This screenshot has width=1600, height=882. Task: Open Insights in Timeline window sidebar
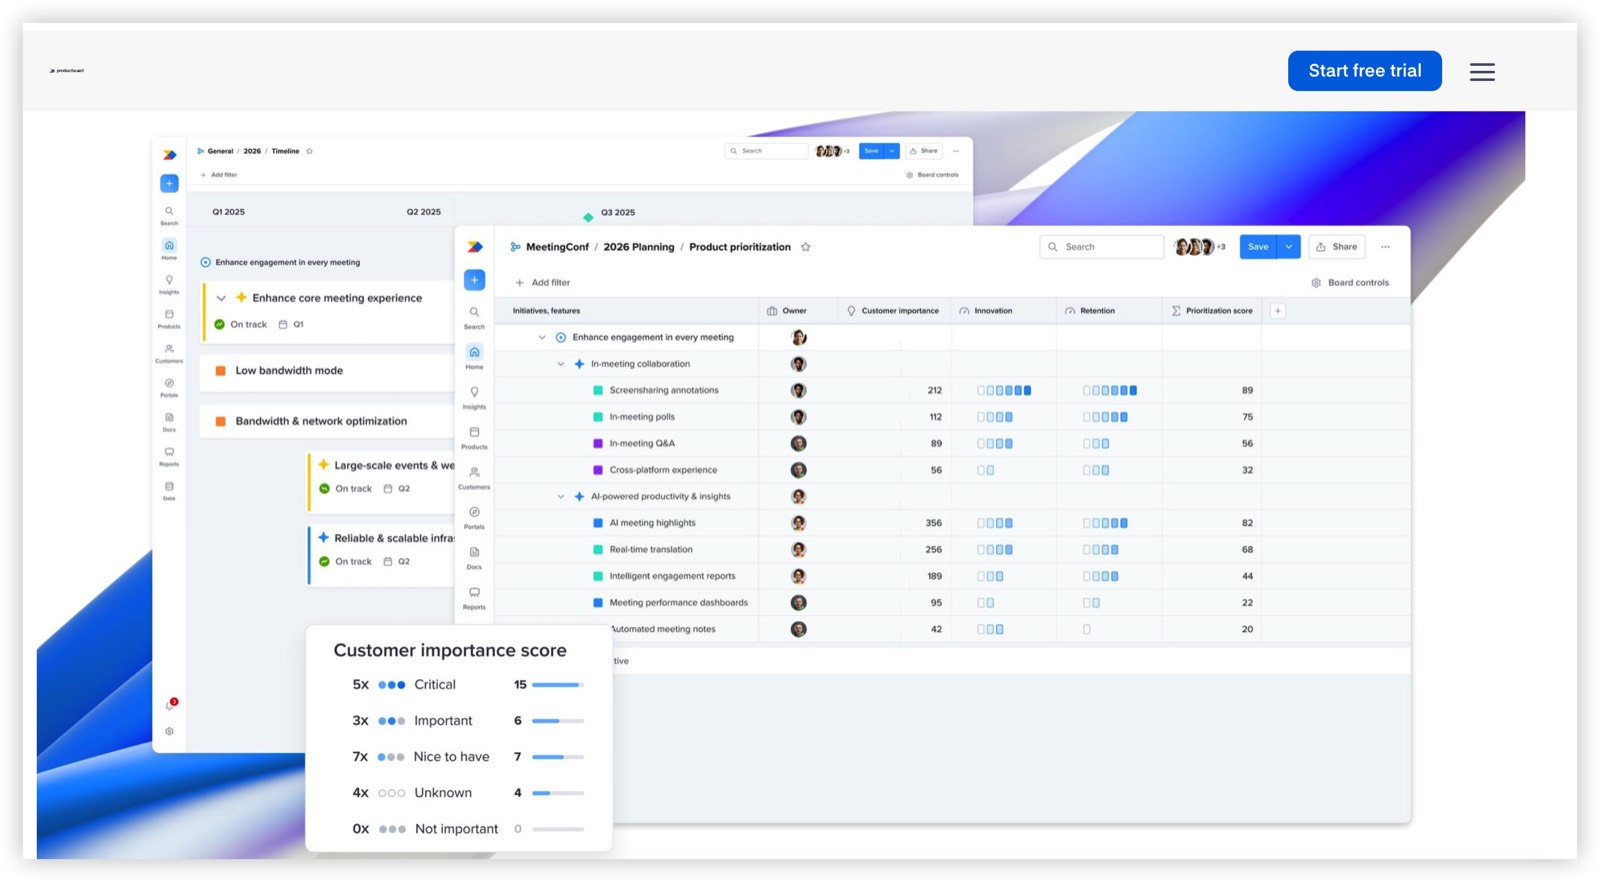click(169, 284)
